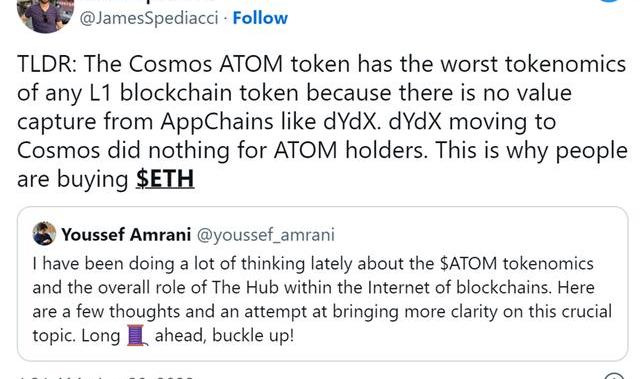Screen dimensions: 640x379
Task: Click the thread spool emoji
Action: point(137,335)
